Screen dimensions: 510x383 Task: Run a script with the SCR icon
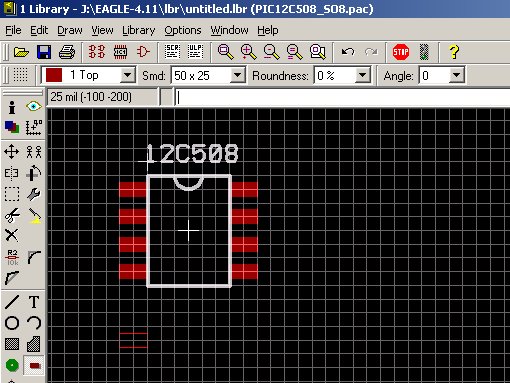click(x=172, y=52)
